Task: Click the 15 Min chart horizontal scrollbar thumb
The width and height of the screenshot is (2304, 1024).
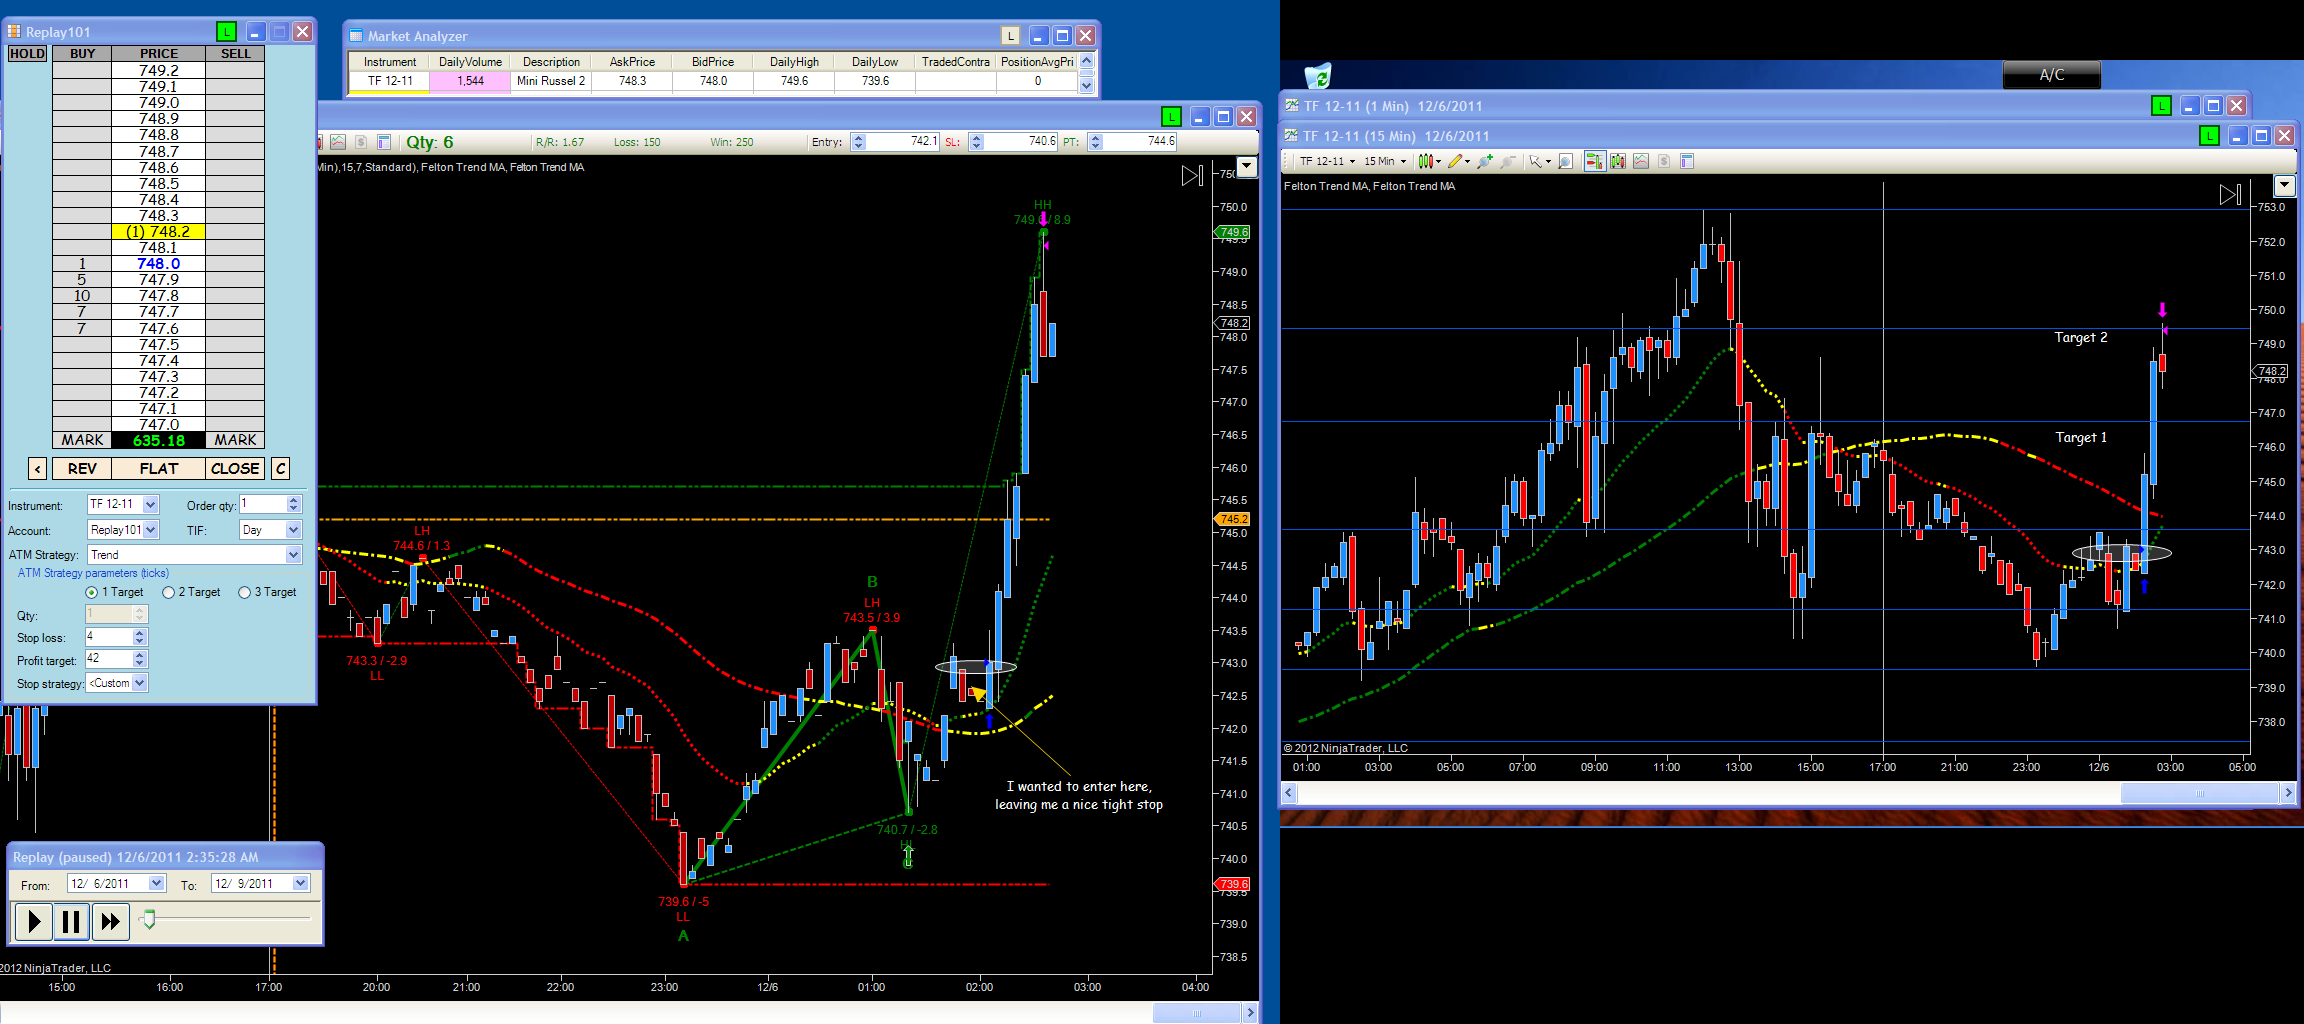Action: 2199,793
